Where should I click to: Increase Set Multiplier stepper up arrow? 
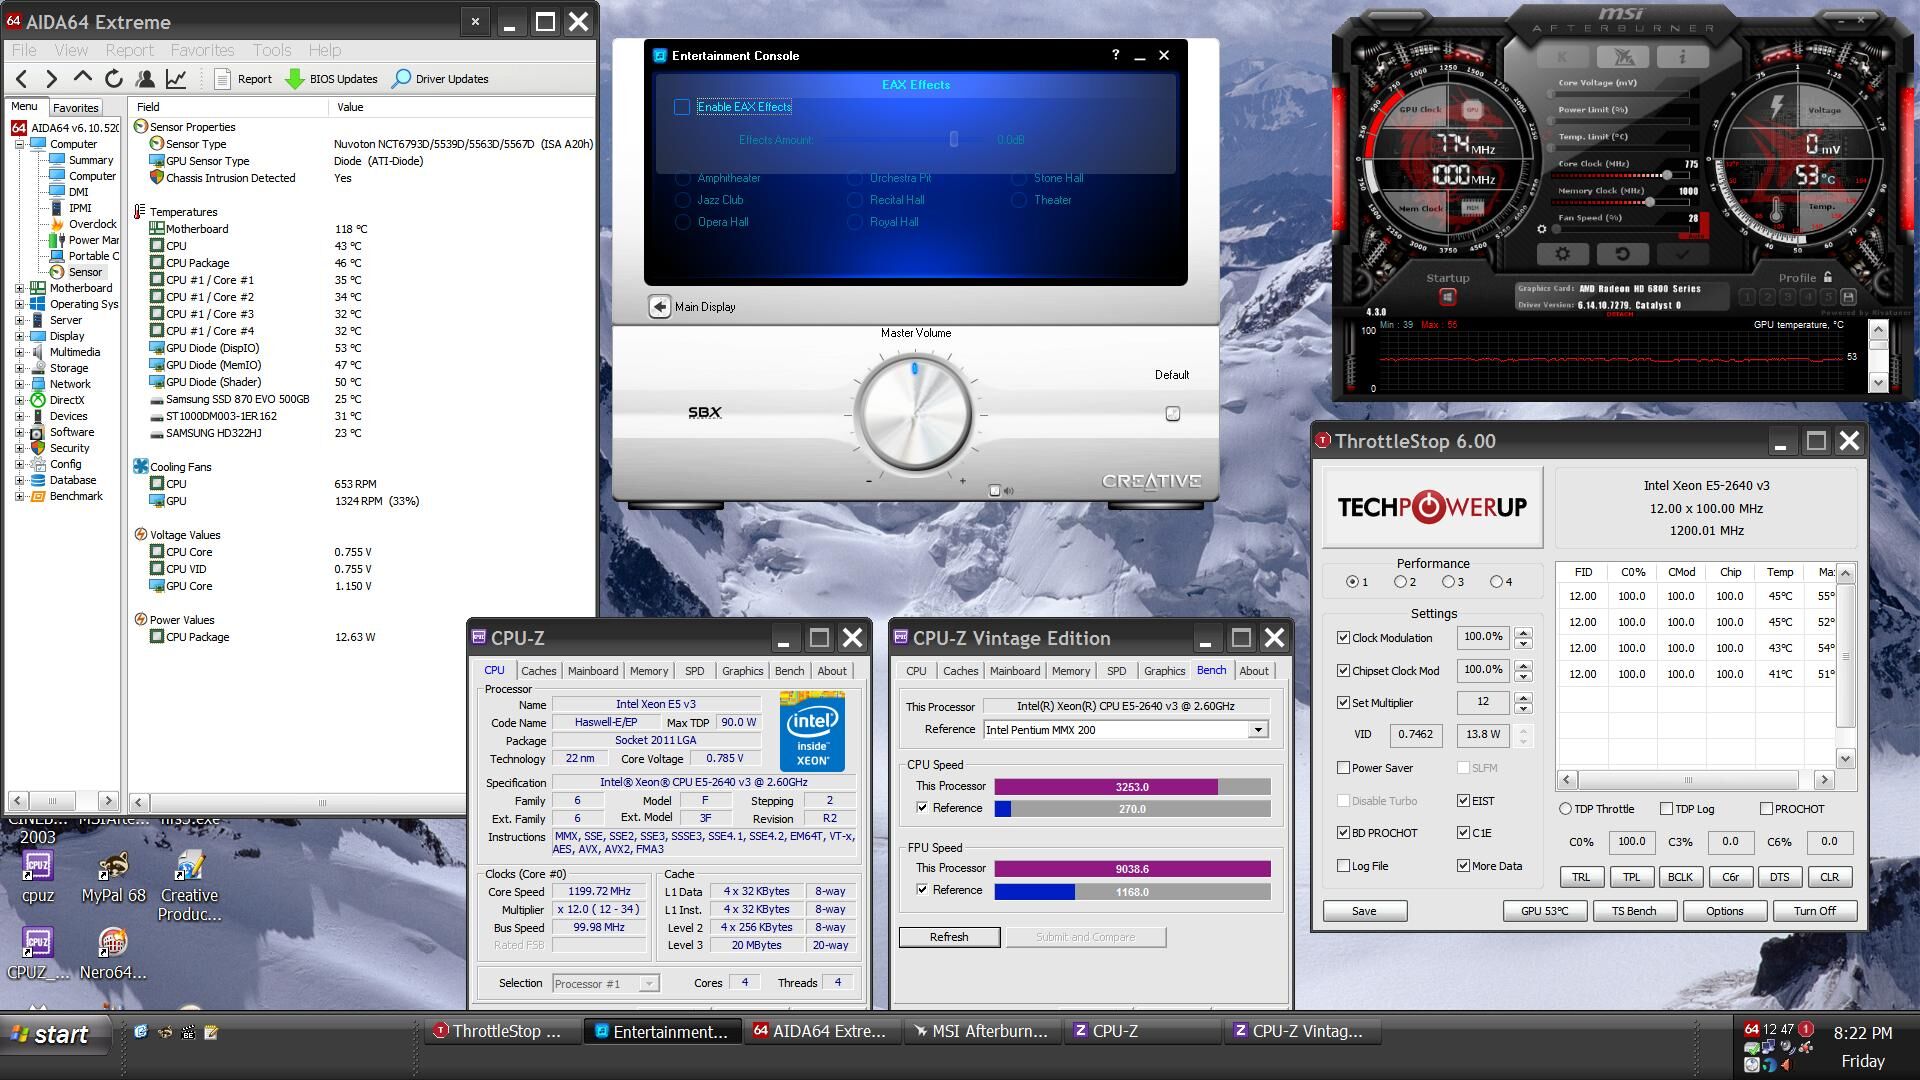(1523, 697)
